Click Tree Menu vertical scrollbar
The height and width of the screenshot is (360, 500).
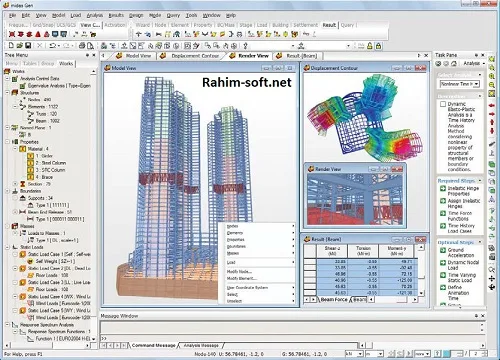coord(93,205)
